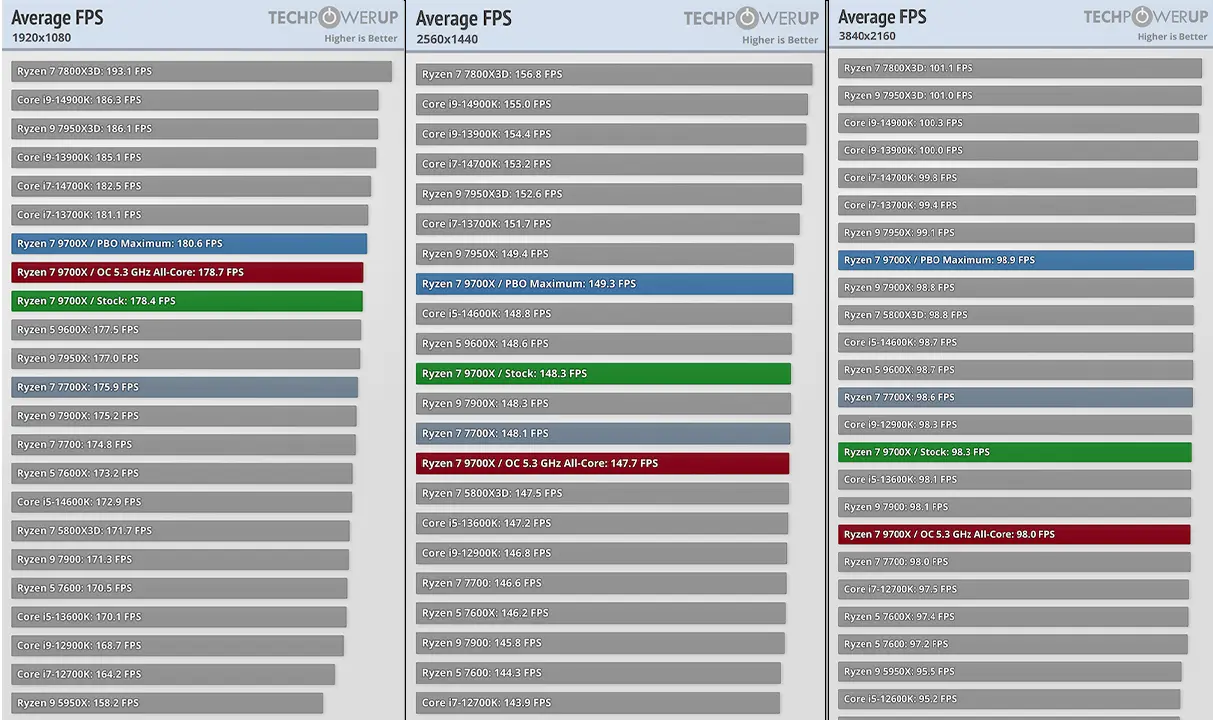Click 'Higher is Better' text in the 3840x2160 chart
The height and width of the screenshot is (720, 1213).
(x=1172, y=37)
